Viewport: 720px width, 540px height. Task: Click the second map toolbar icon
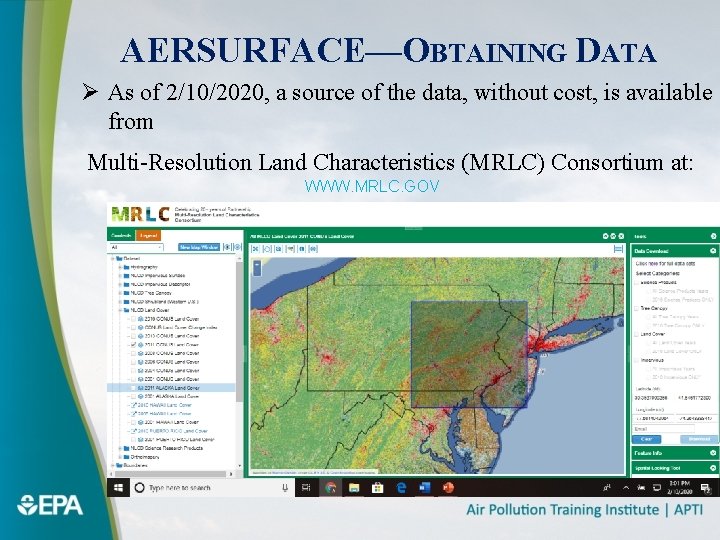(x=267, y=249)
